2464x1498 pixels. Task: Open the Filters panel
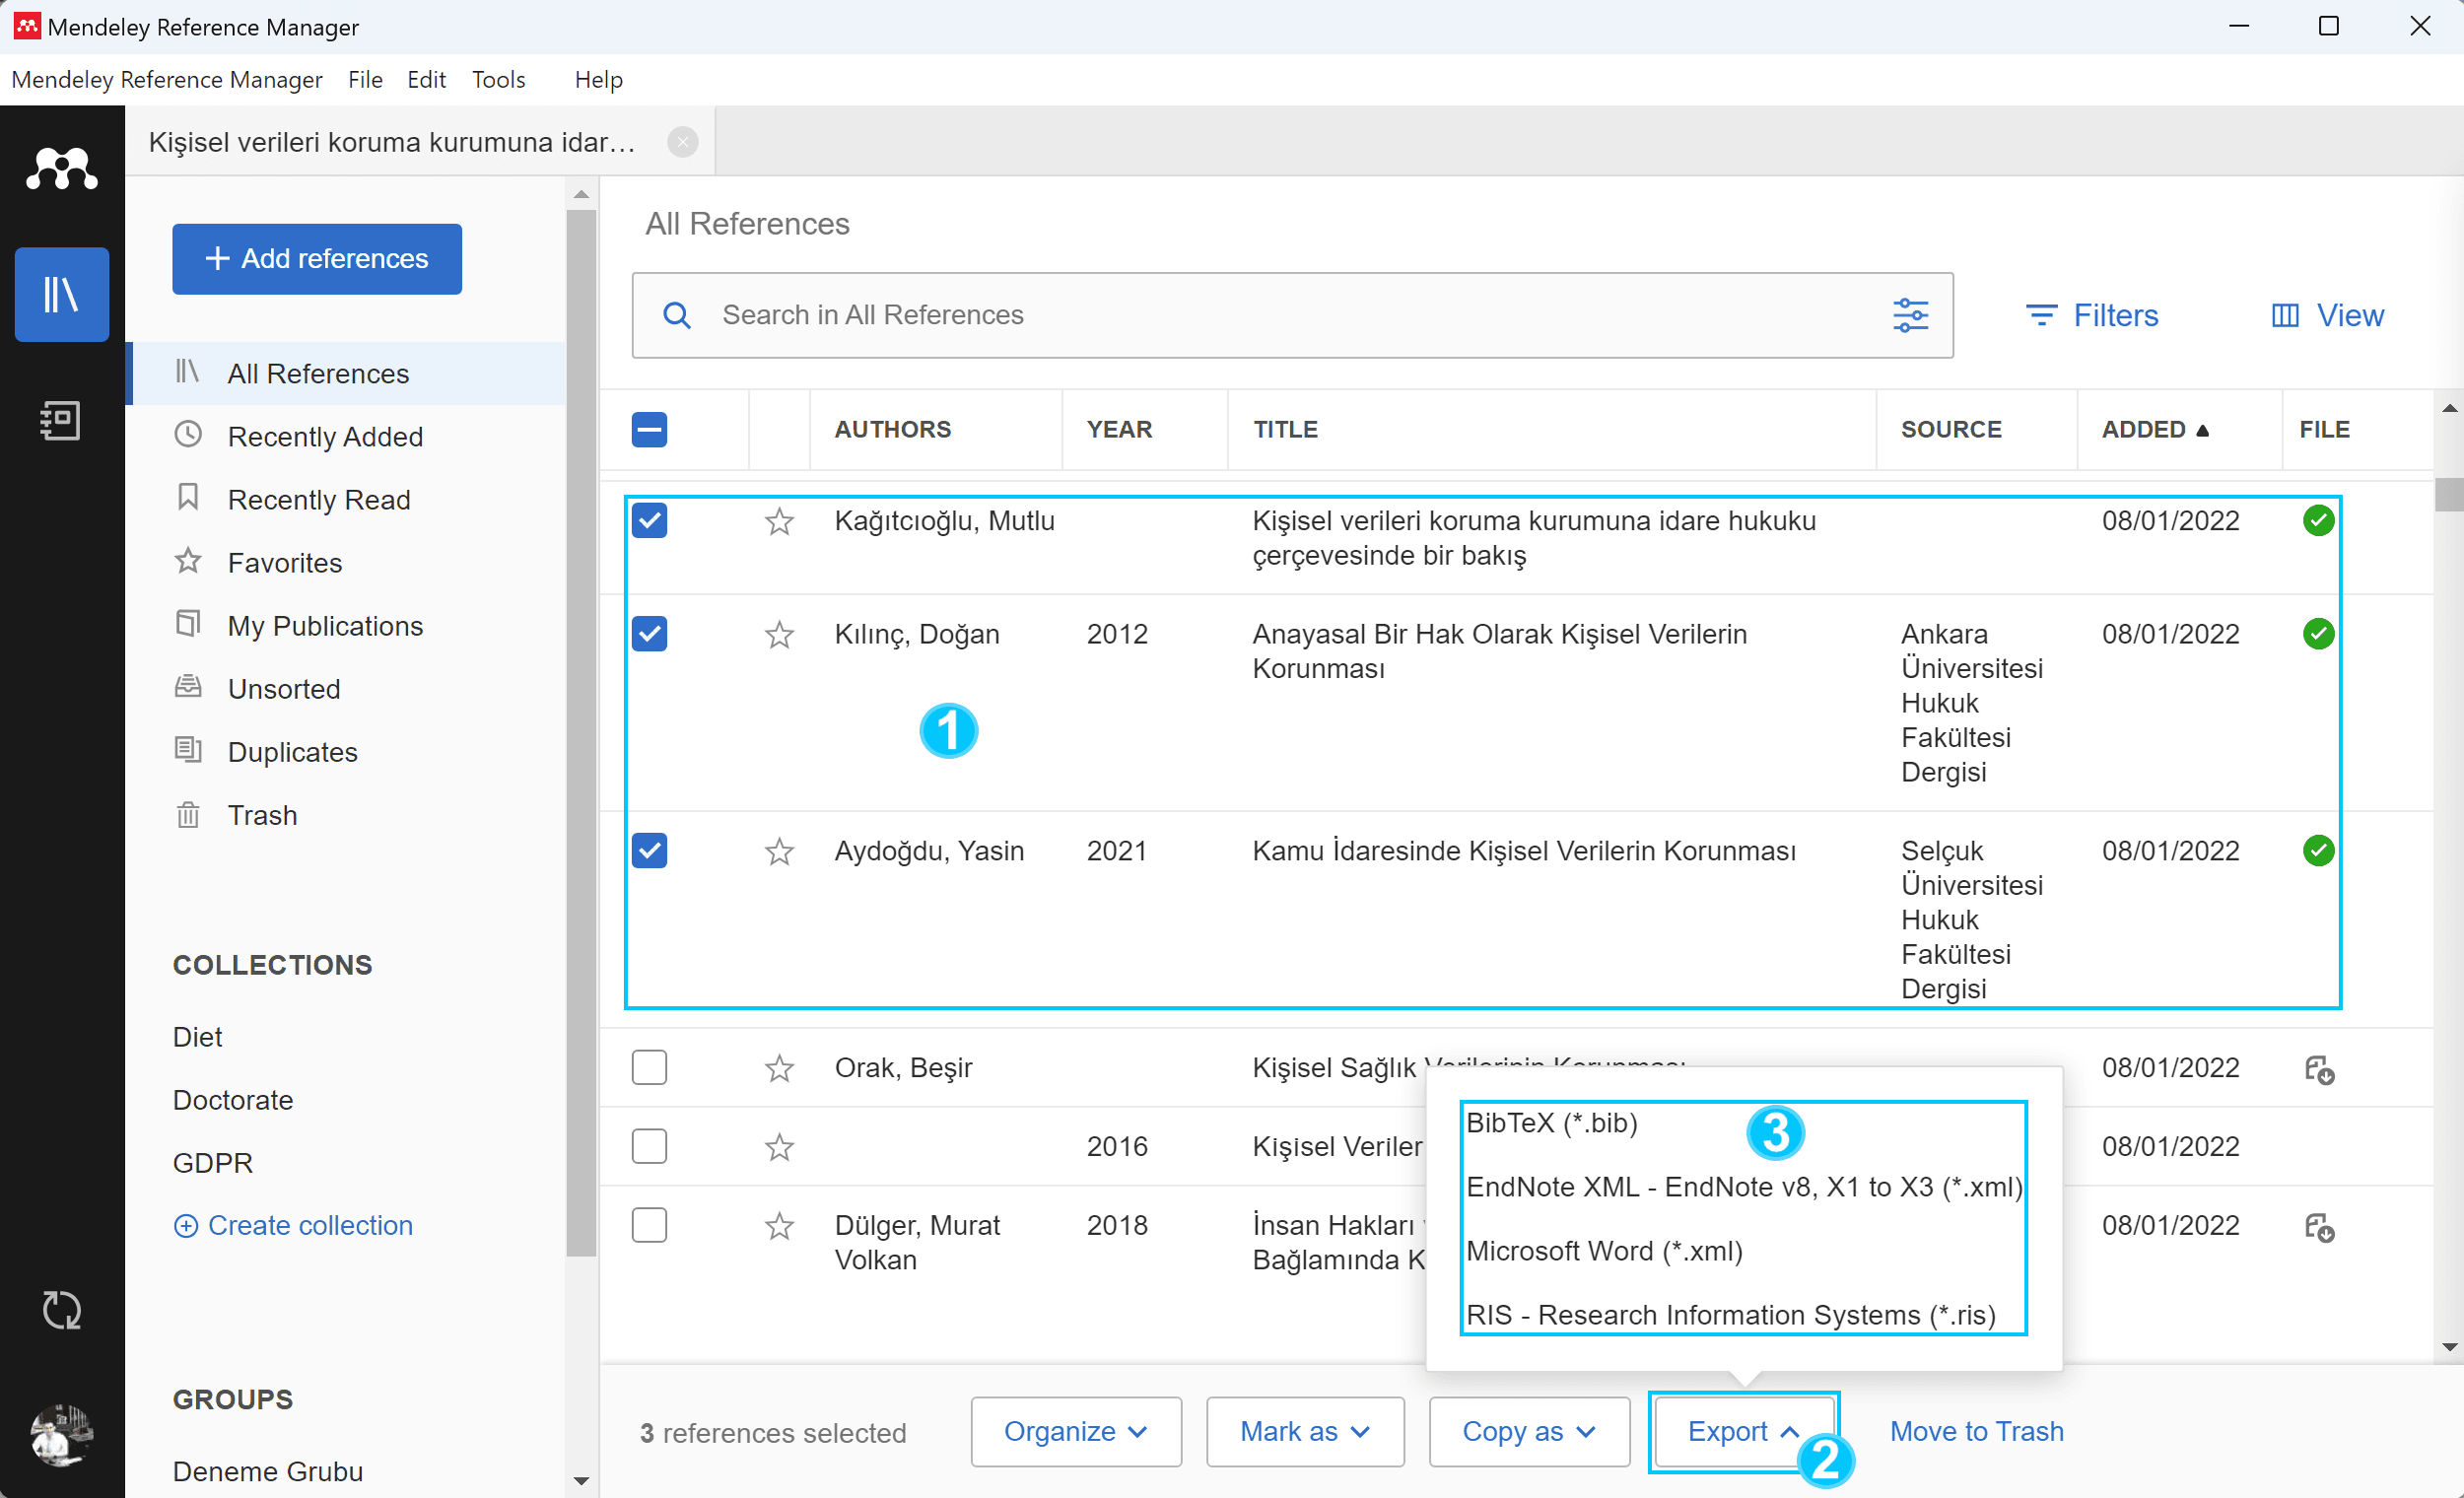click(2092, 316)
